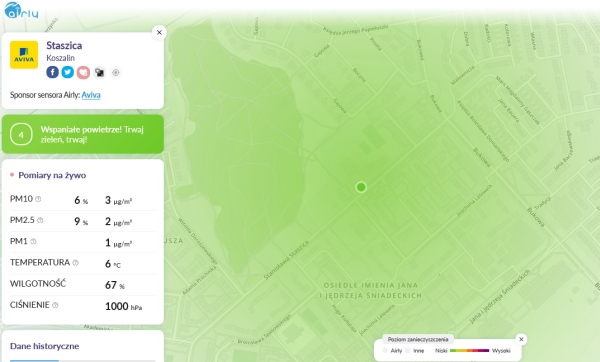
Task: Center the map using the locate icon
Action: [116, 72]
